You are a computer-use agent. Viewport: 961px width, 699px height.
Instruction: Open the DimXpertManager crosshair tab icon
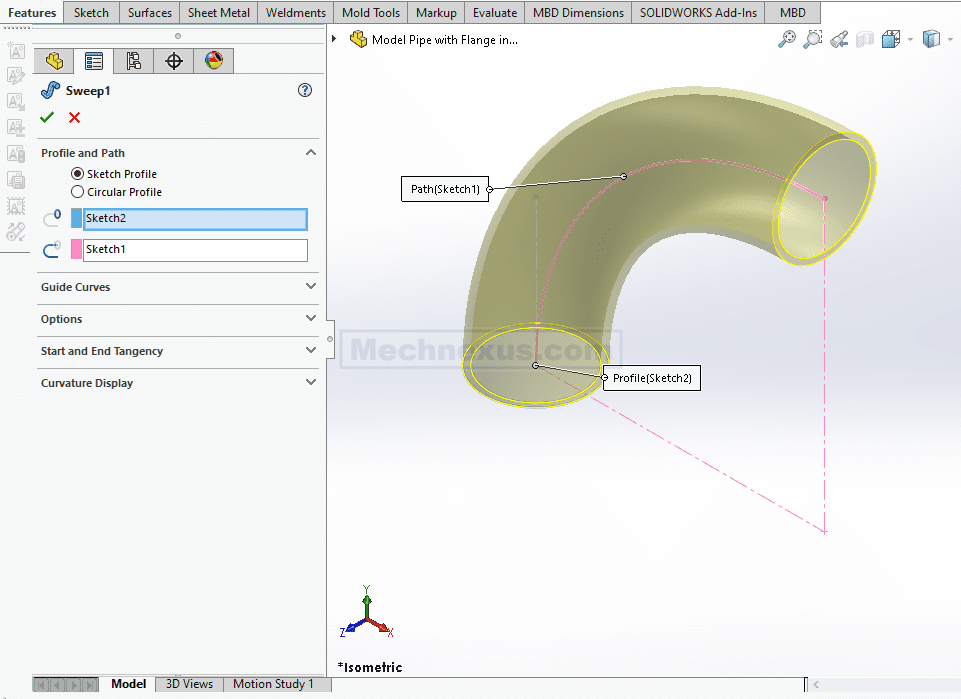point(174,61)
